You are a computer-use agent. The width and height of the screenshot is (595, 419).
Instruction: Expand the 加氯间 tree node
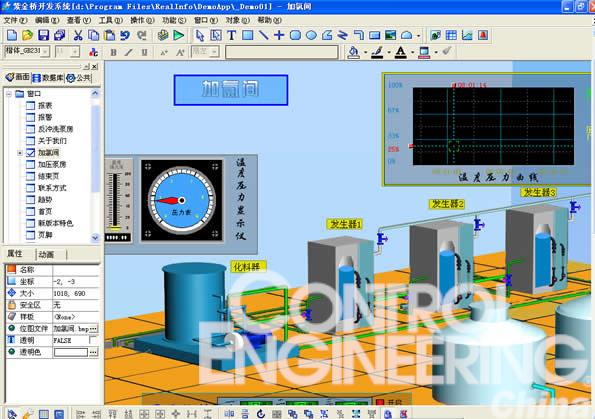pyautogui.click(x=20, y=153)
